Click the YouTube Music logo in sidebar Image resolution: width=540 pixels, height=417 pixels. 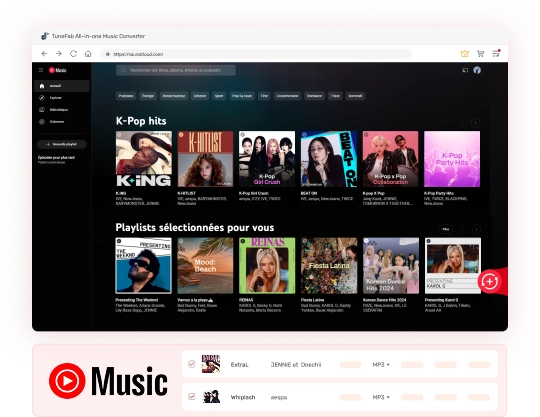[58, 70]
